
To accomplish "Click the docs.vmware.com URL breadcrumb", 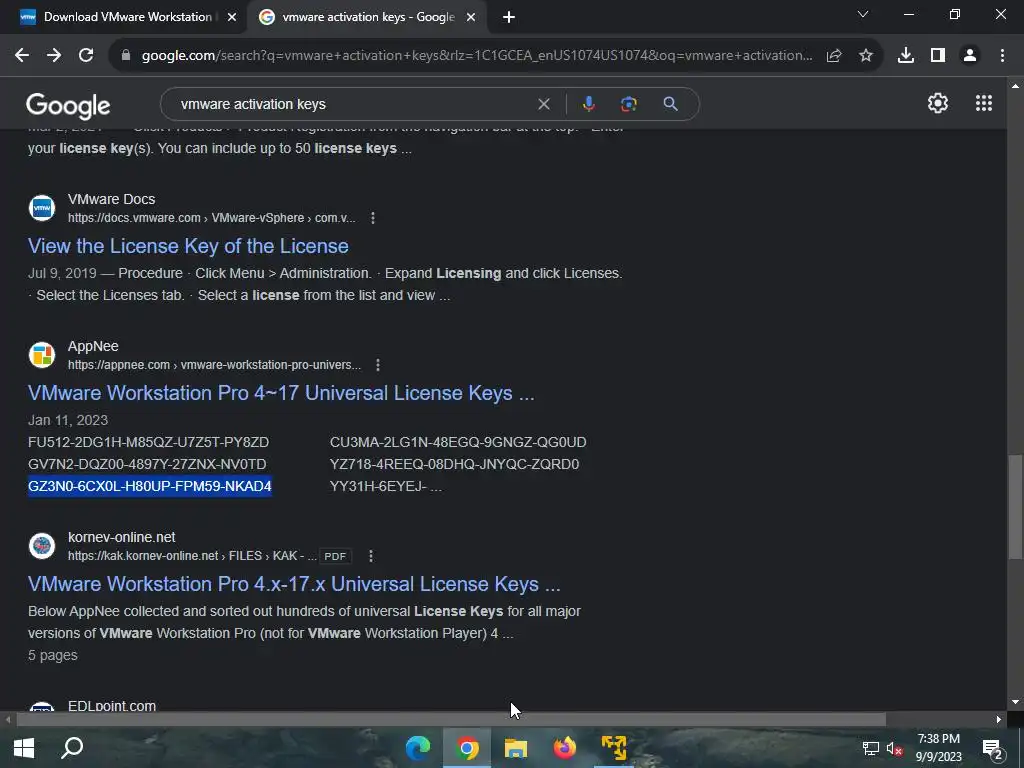I will pyautogui.click(x=212, y=218).
